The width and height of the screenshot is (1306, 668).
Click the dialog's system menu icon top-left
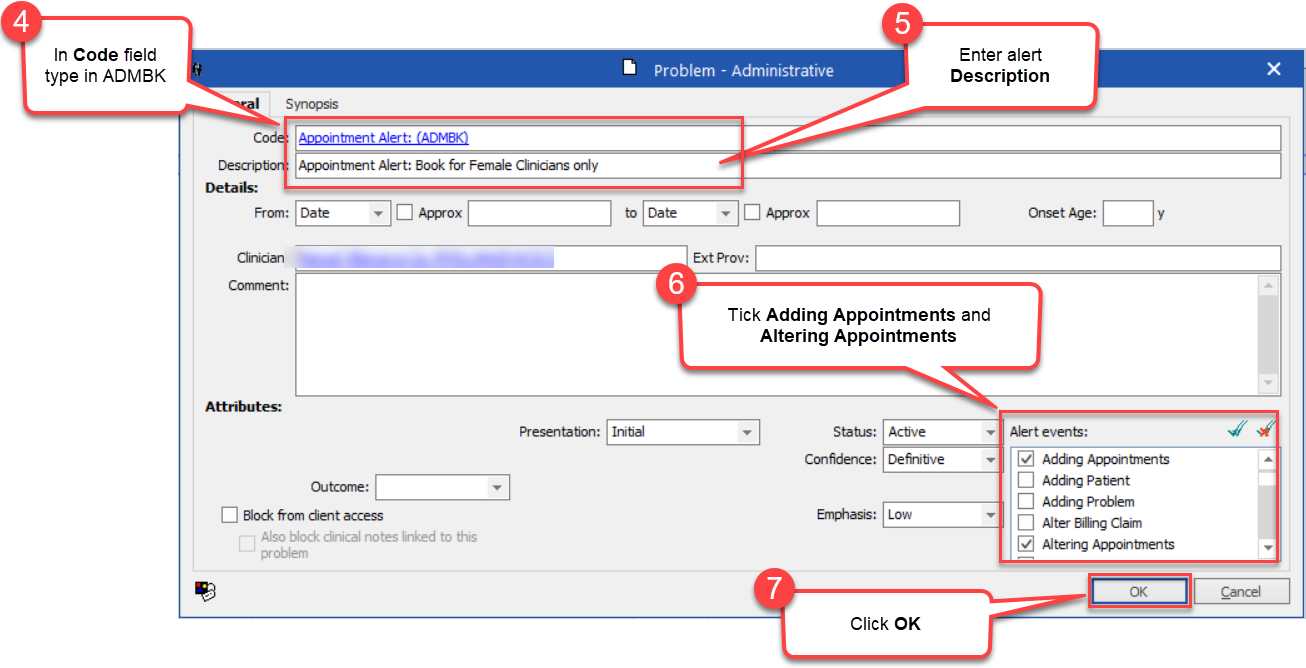pyautogui.click(x=196, y=69)
